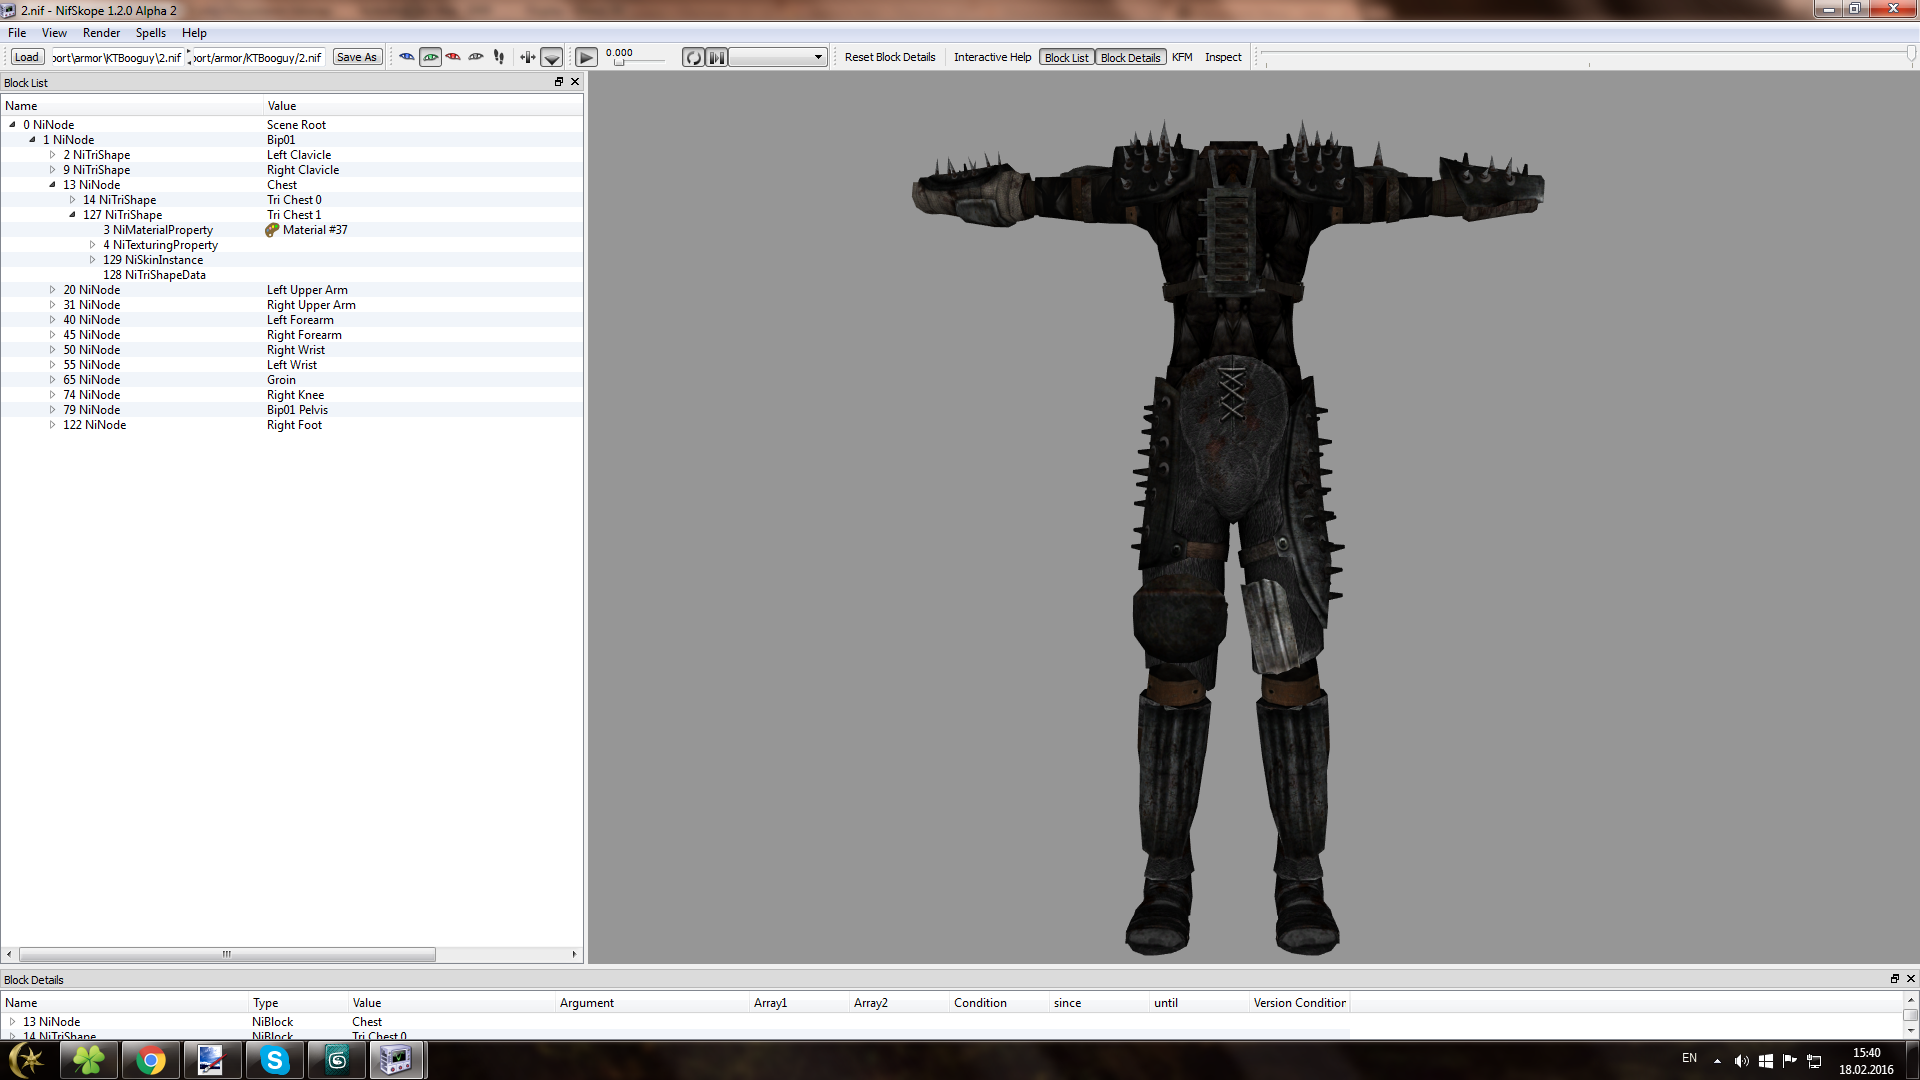Float the Block List panel
Image resolution: width=1920 pixels, height=1080 pixels.
tap(559, 82)
